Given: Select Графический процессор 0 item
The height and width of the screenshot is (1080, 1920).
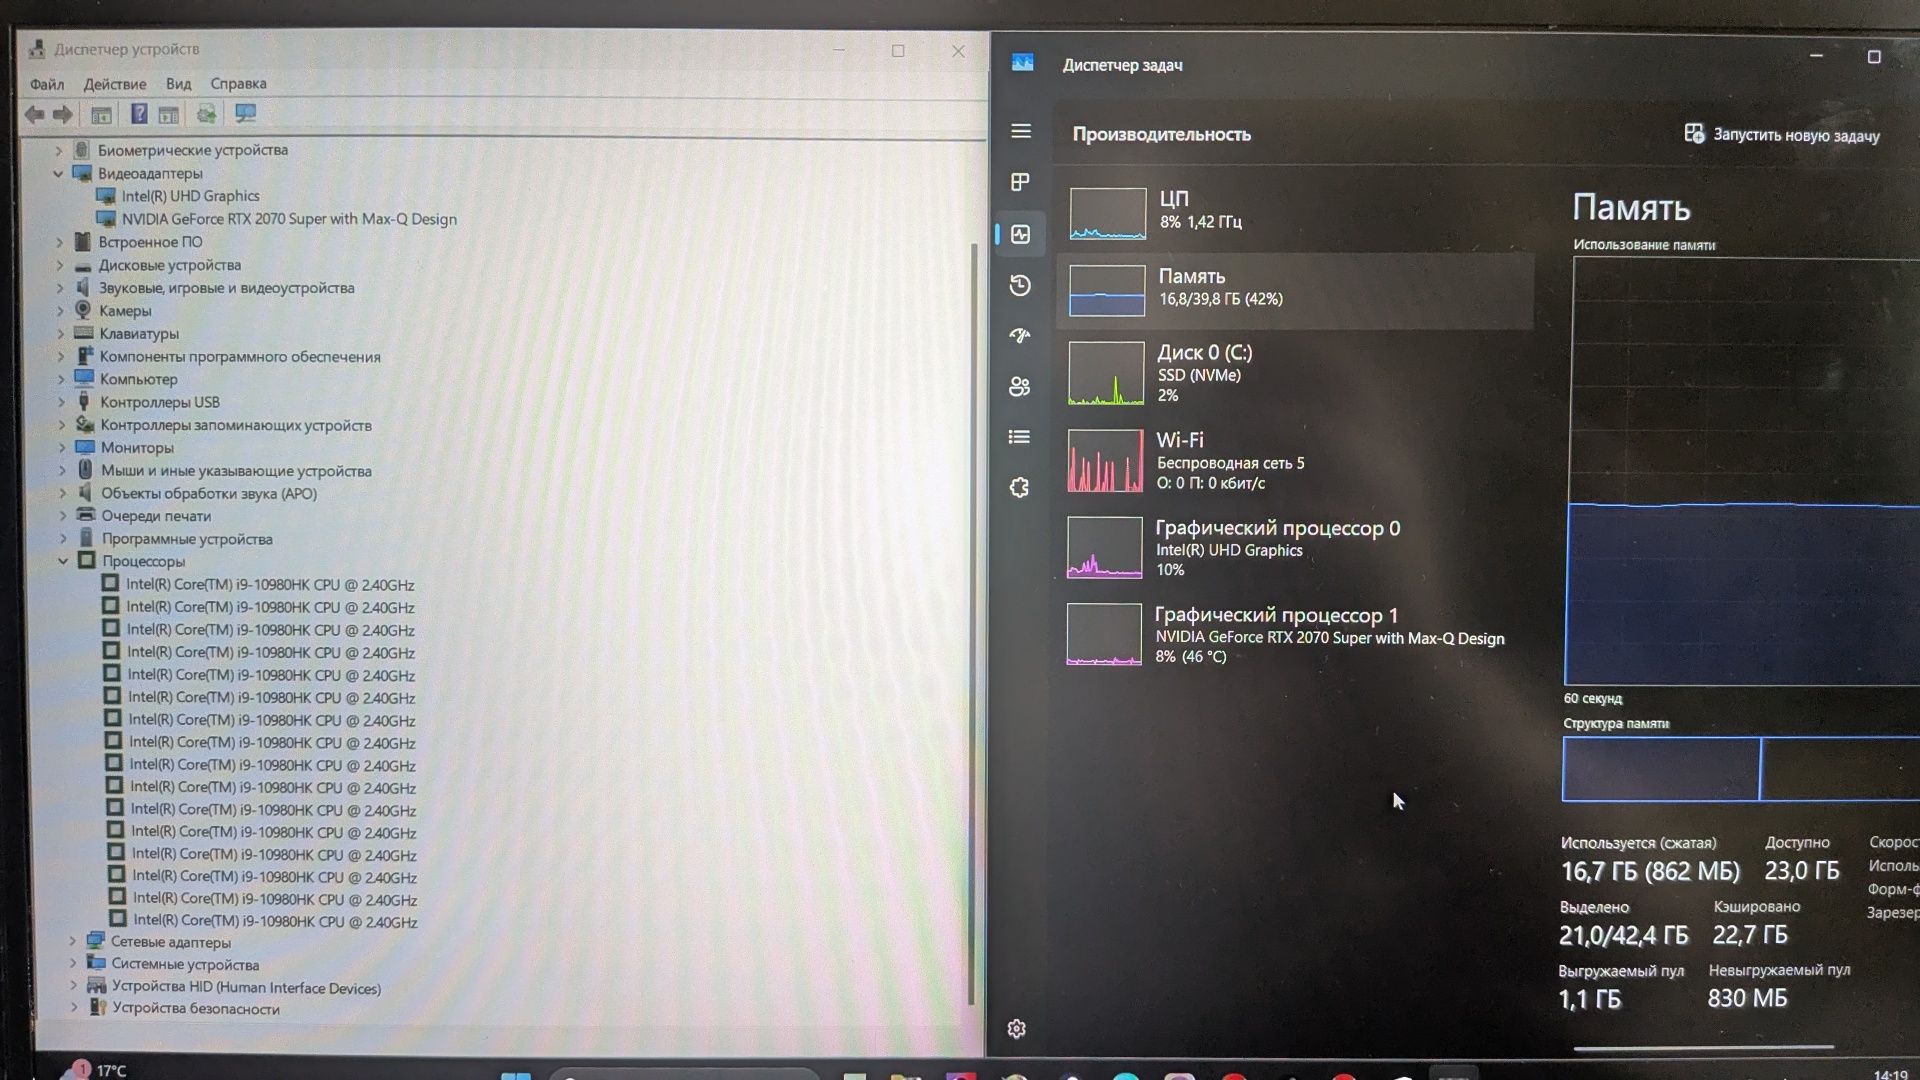Looking at the screenshot, I should 1295,547.
